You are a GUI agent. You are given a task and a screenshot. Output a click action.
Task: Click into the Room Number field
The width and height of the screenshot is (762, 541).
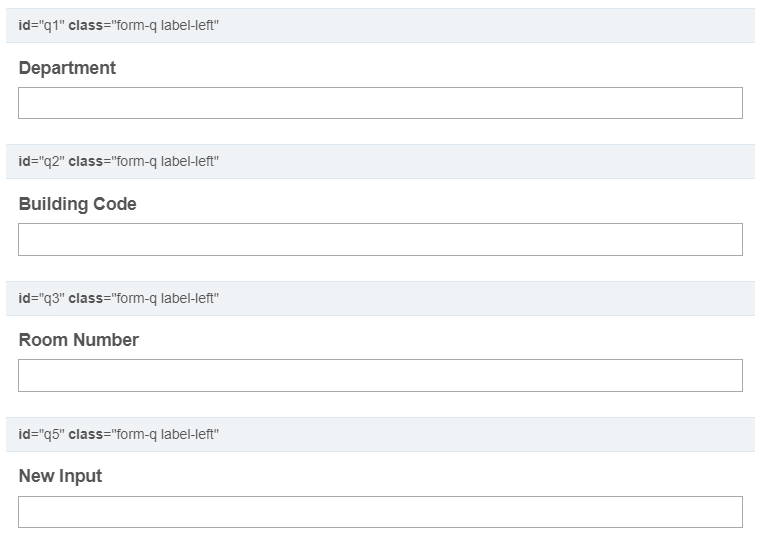tap(380, 375)
